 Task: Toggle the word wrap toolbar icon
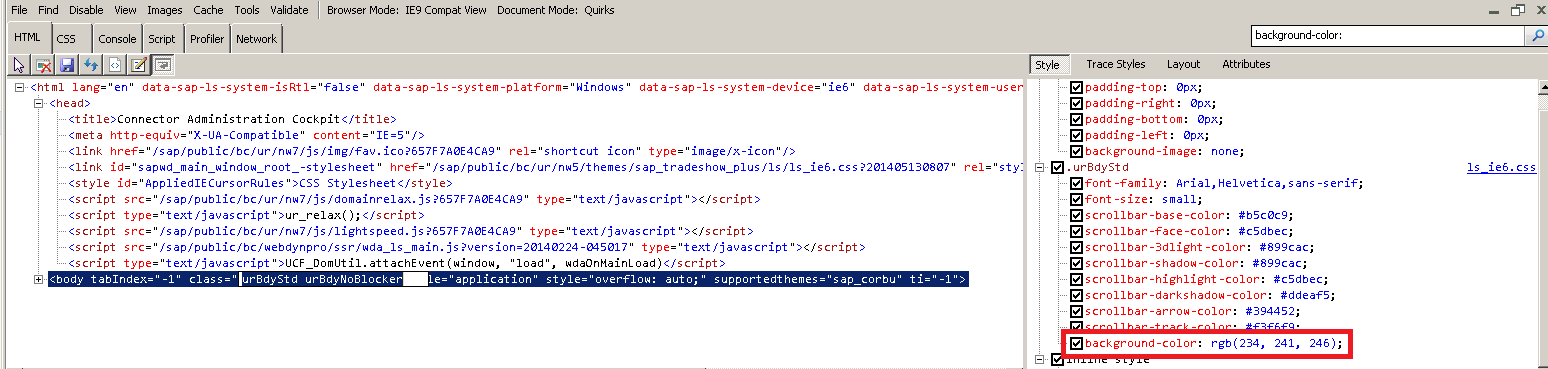pos(162,65)
